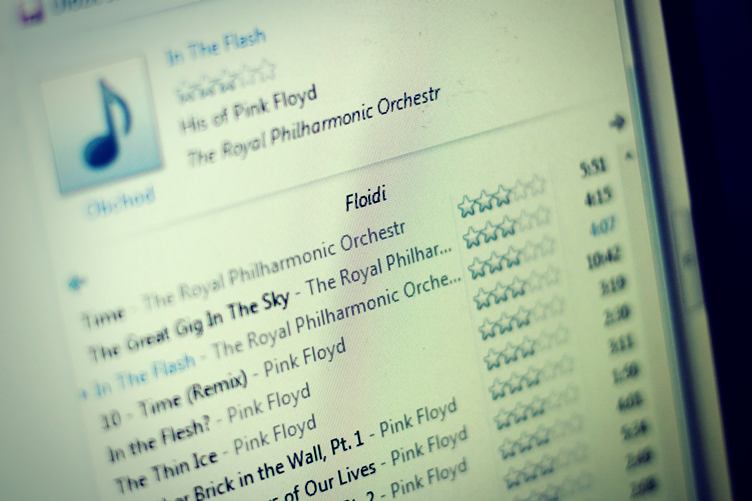Click the right arrow icon above the track list
This screenshot has width=752, height=501.
click(617, 123)
